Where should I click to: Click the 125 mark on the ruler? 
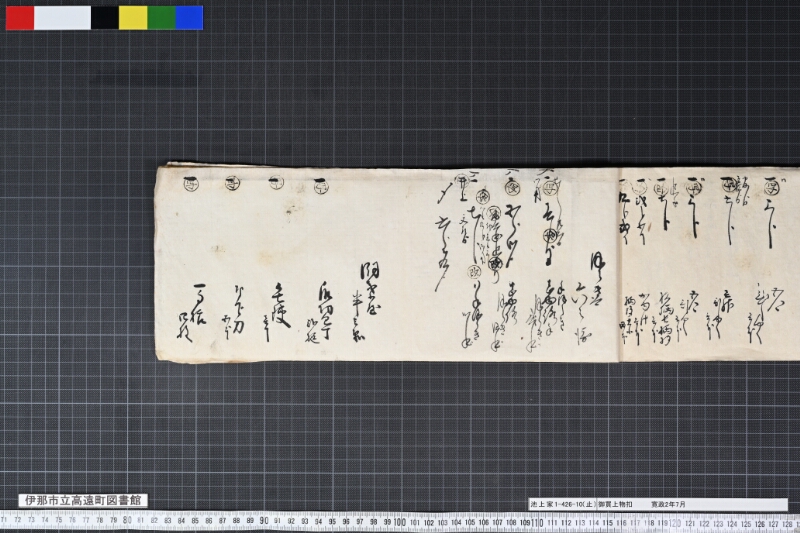[745, 524]
